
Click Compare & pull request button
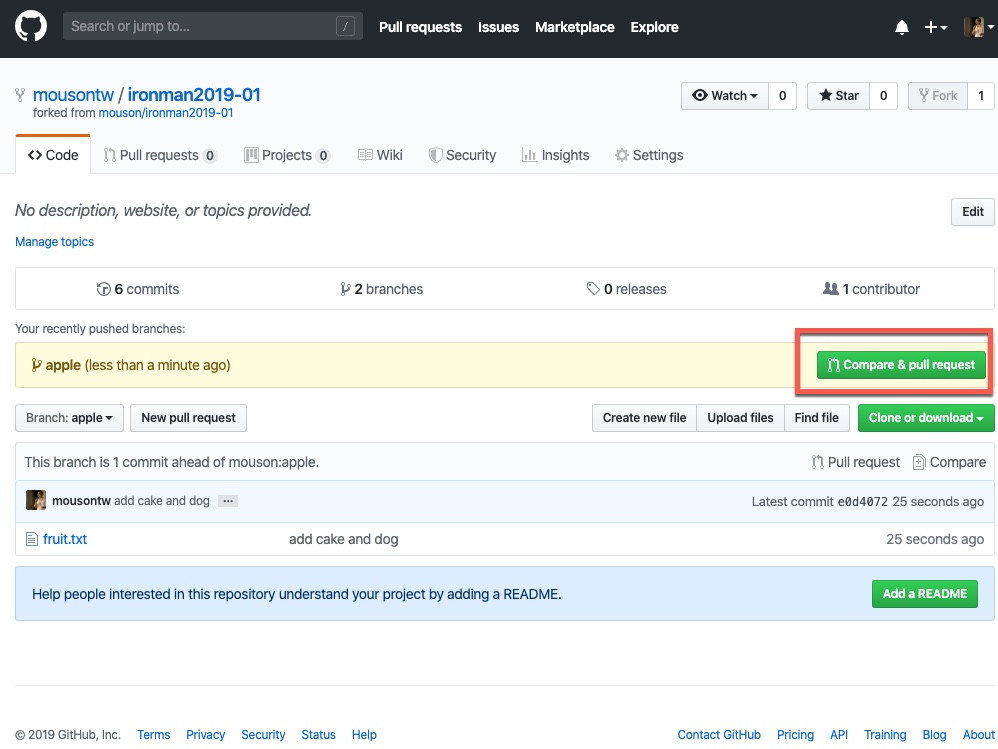click(901, 365)
